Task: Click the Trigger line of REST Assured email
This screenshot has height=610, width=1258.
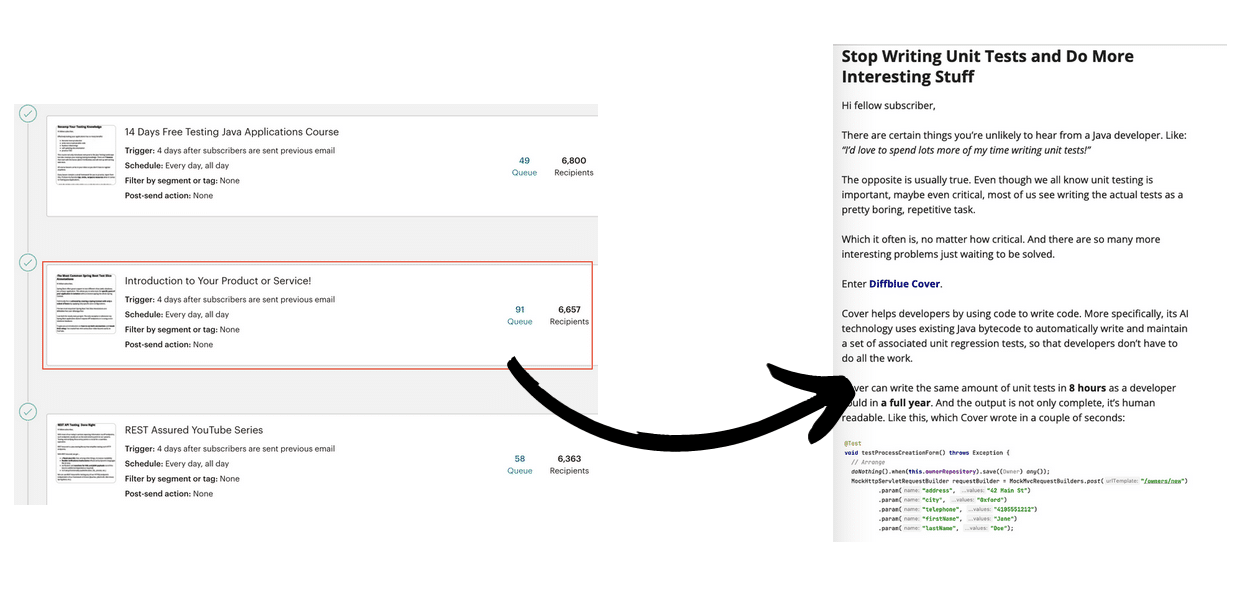Action: 230,448
